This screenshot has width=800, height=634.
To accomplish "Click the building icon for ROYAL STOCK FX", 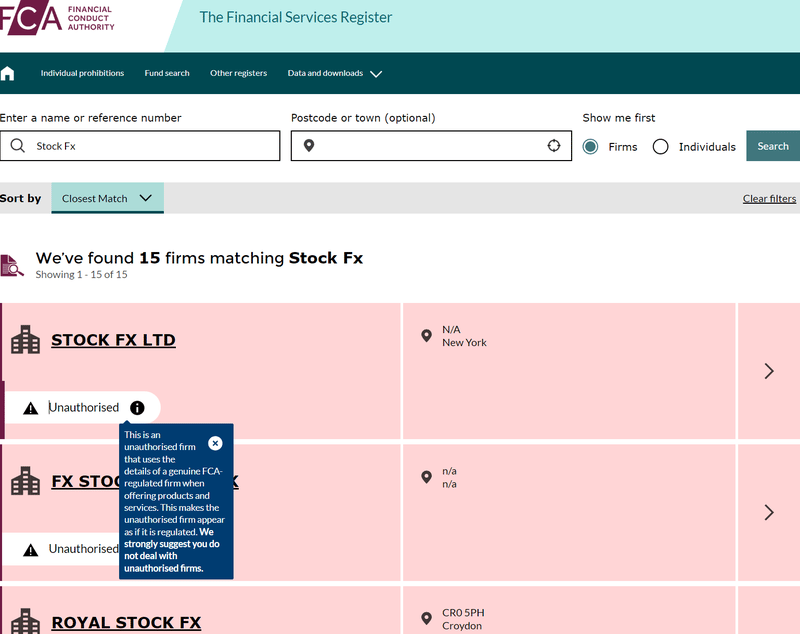I will [26, 621].
